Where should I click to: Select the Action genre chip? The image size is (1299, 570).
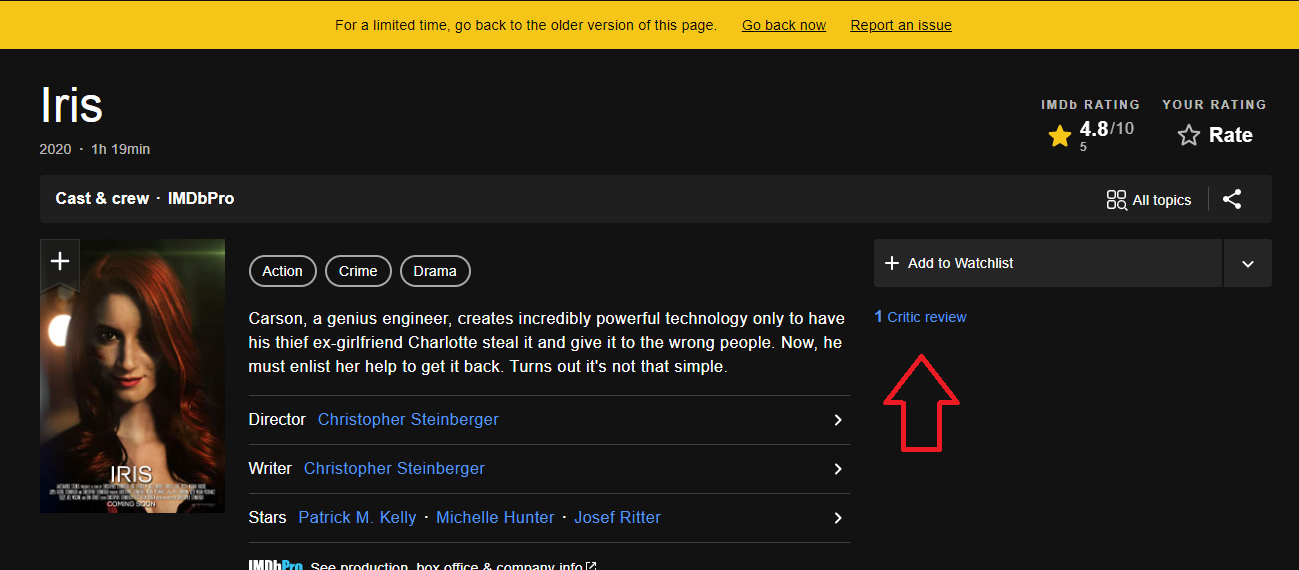point(282,271)
